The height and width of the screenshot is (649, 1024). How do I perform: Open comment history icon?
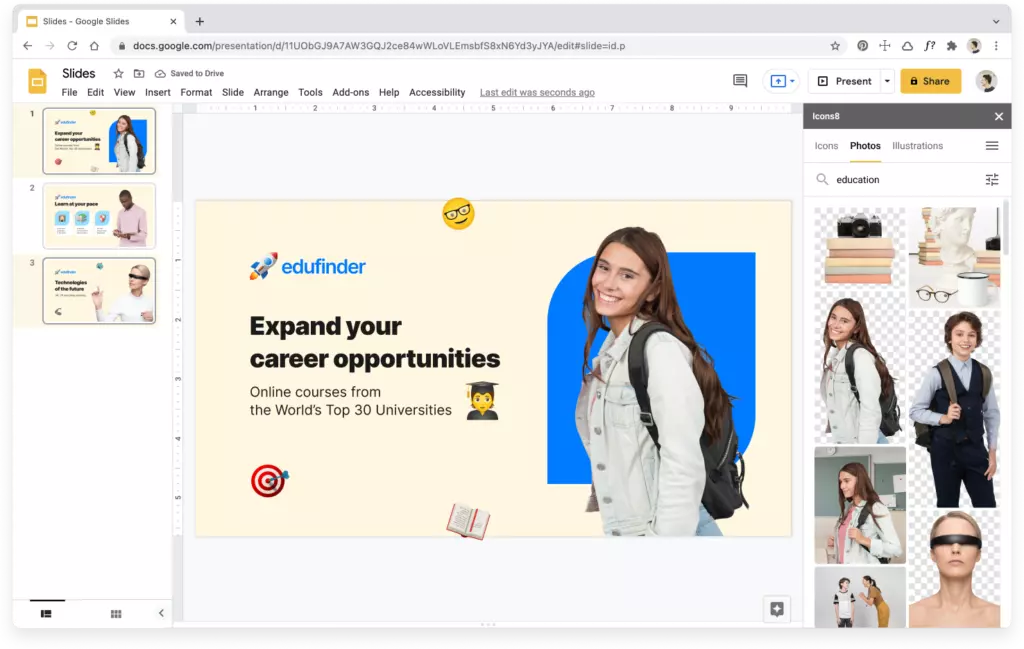coord(740,81)
